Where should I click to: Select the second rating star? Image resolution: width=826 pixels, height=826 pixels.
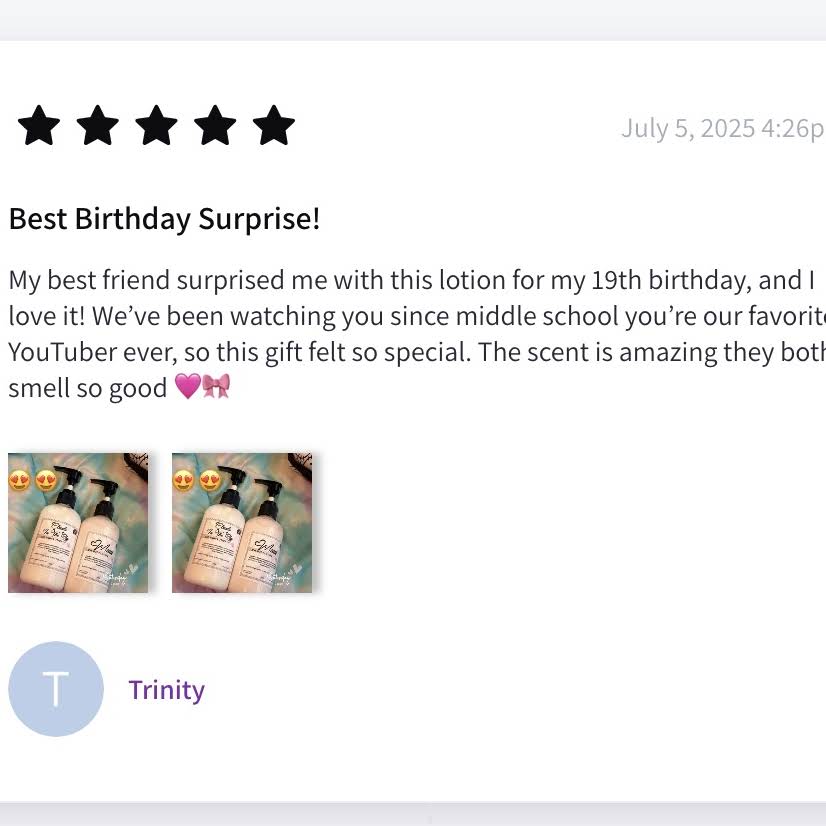click(x=98, y=127)
